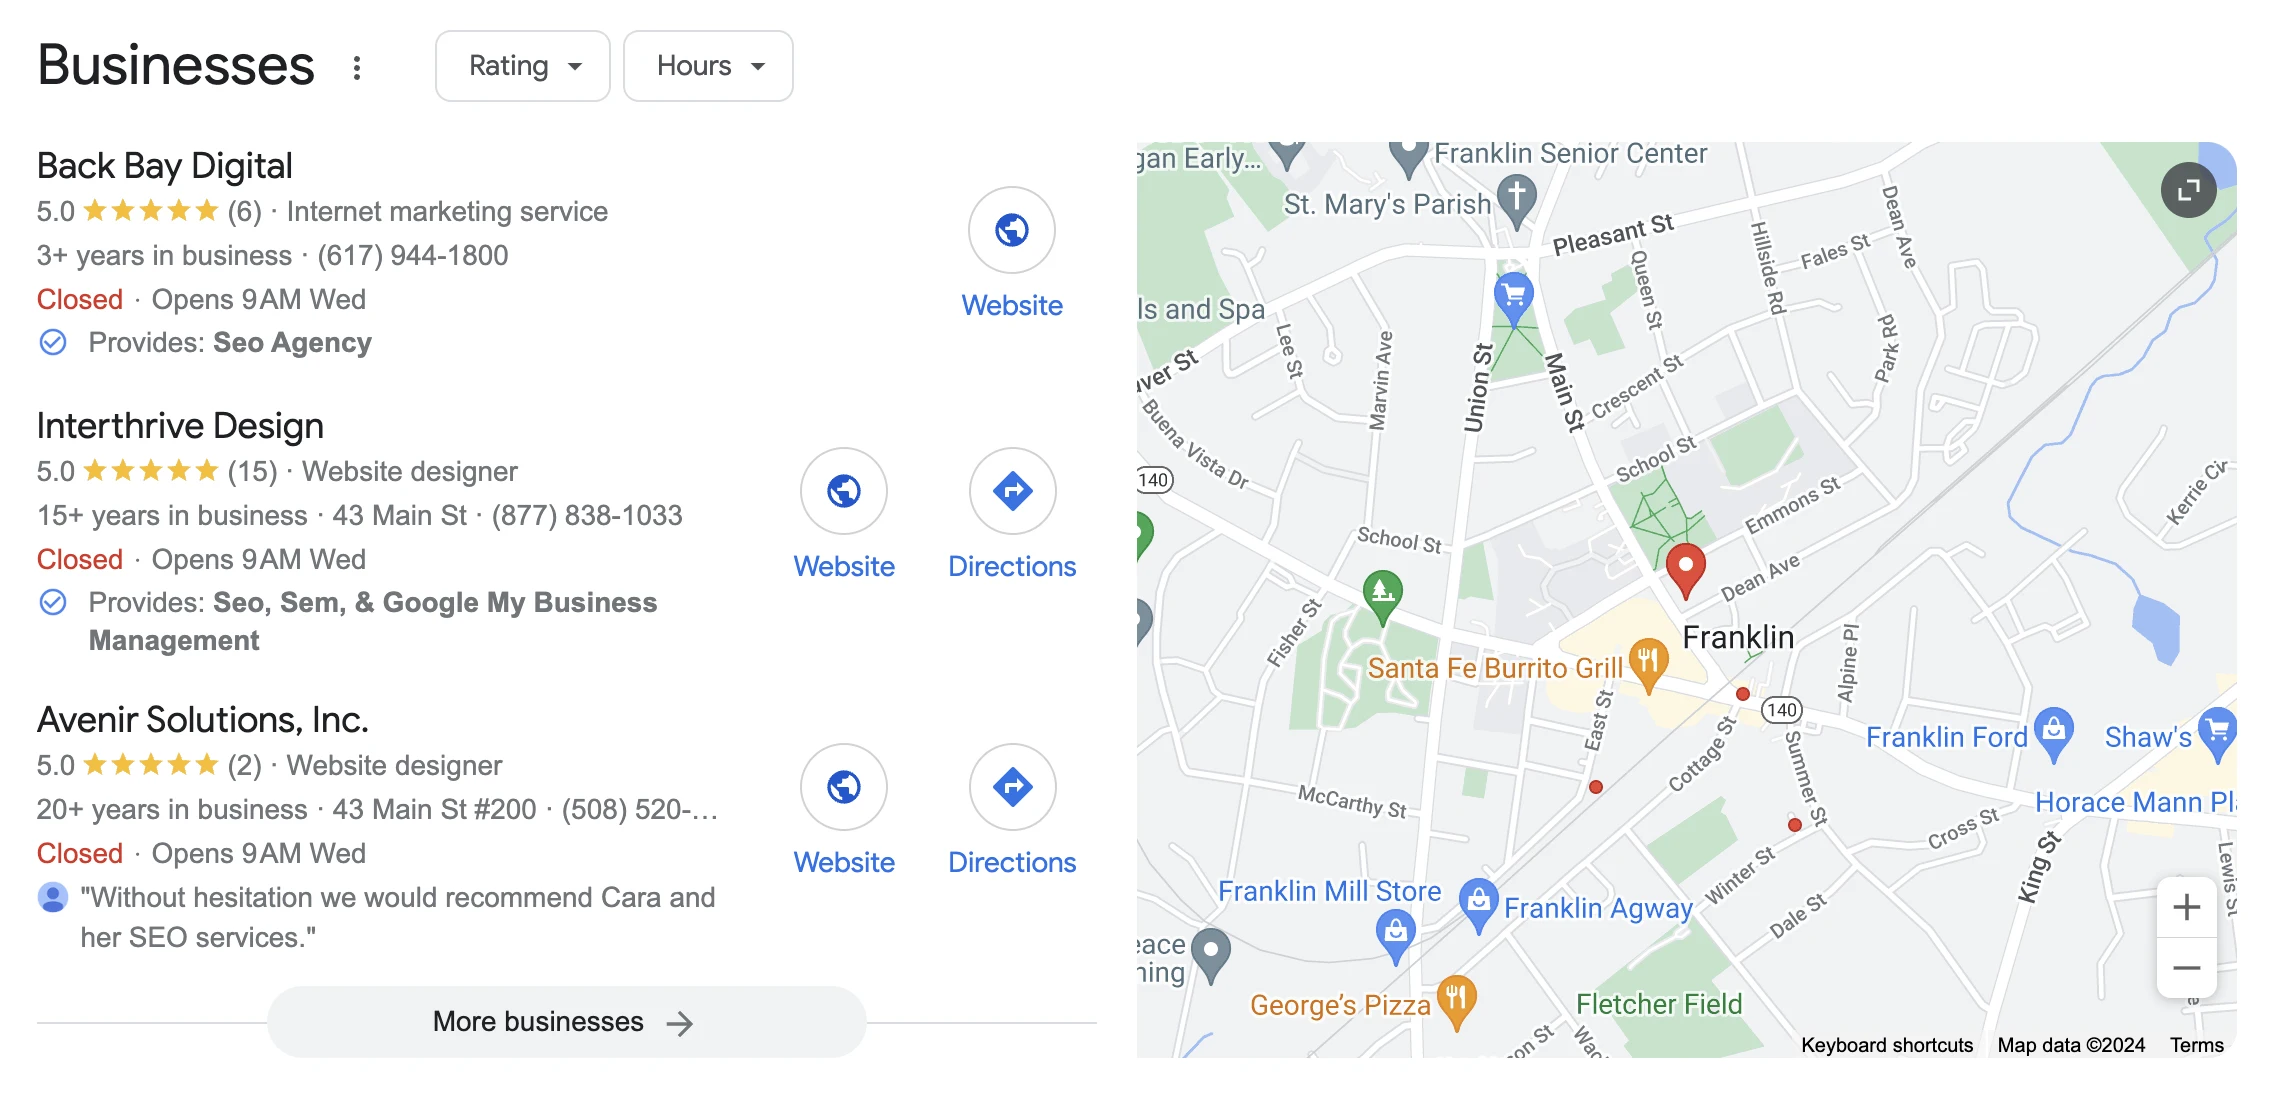
Task: Expand the Rating filter dropdown
Action: tap(522, 66)
